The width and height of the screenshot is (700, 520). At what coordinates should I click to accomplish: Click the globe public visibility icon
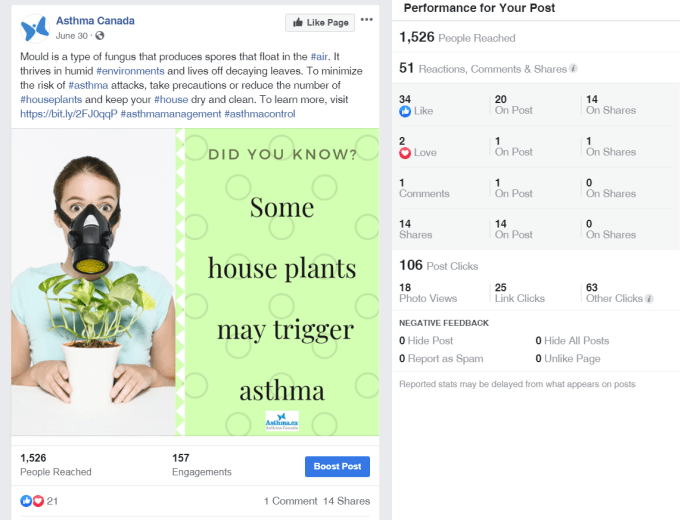(99, 36)
